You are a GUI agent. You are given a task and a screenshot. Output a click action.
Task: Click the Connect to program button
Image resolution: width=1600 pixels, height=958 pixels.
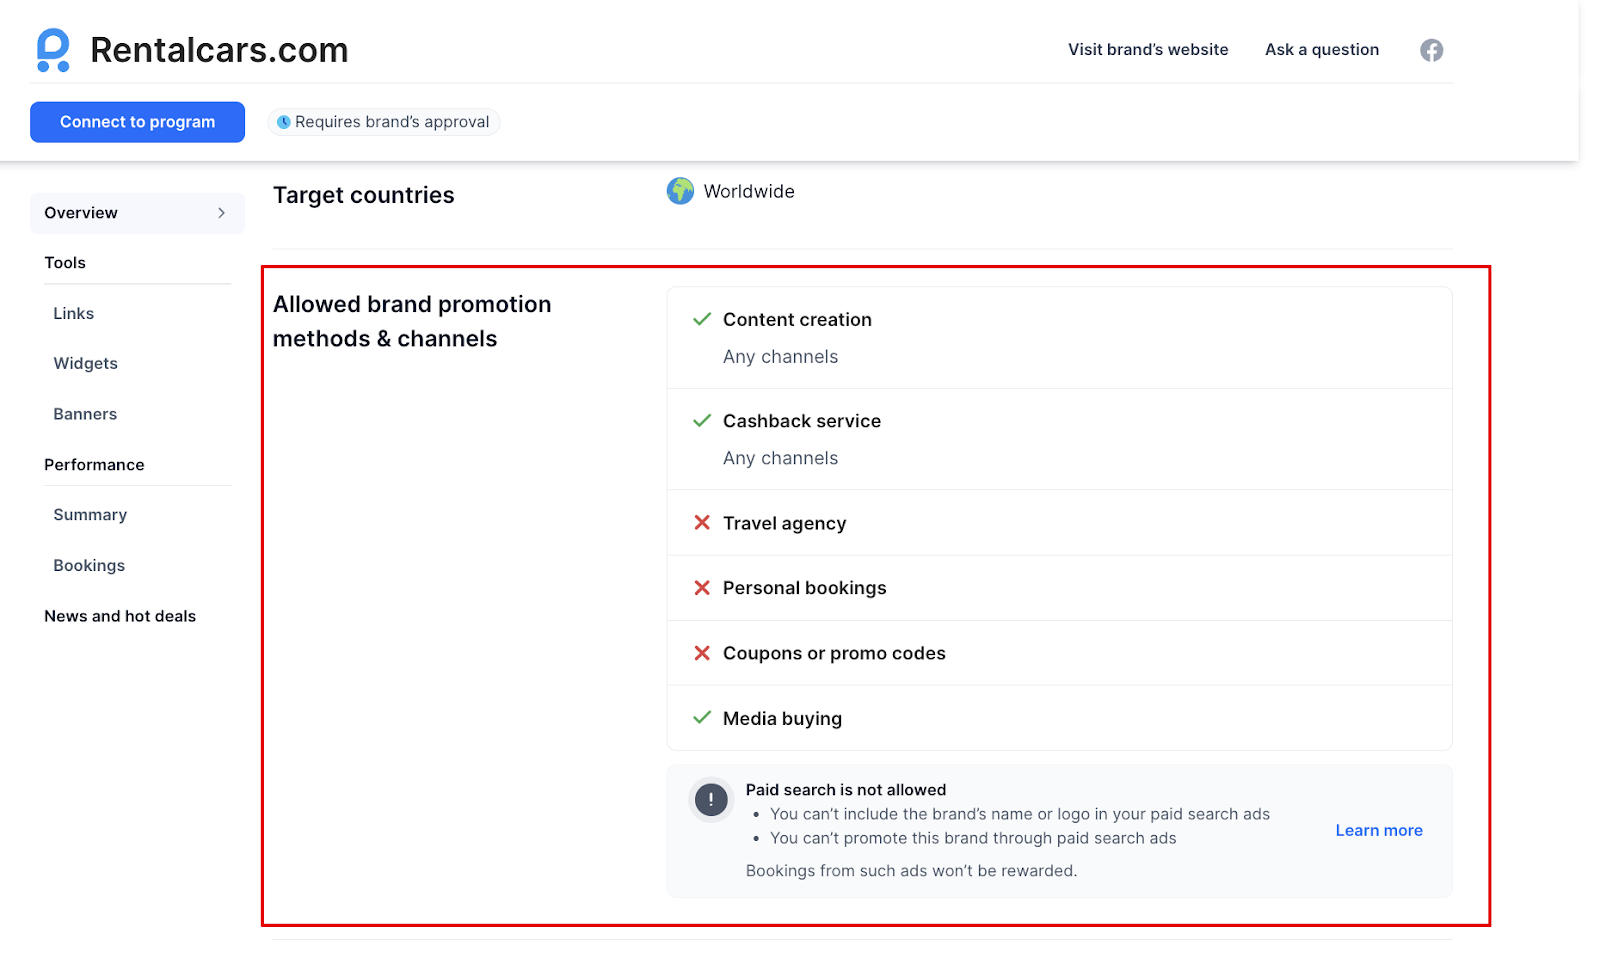pos(137,122)
